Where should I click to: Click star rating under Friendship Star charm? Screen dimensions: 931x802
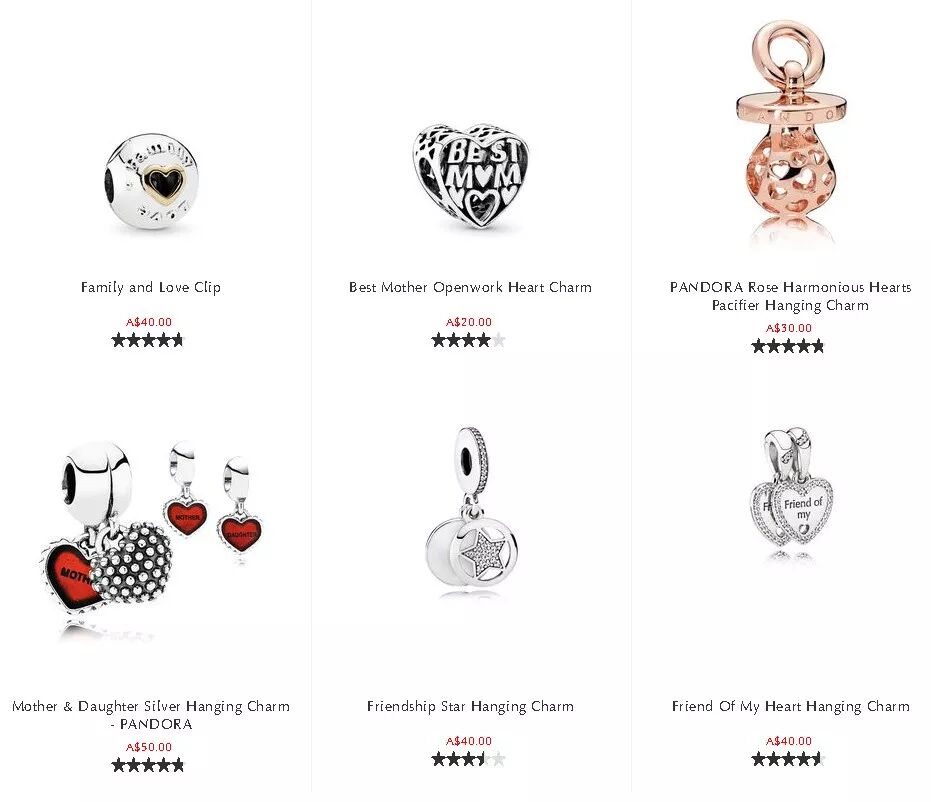[x=468, y=759]
